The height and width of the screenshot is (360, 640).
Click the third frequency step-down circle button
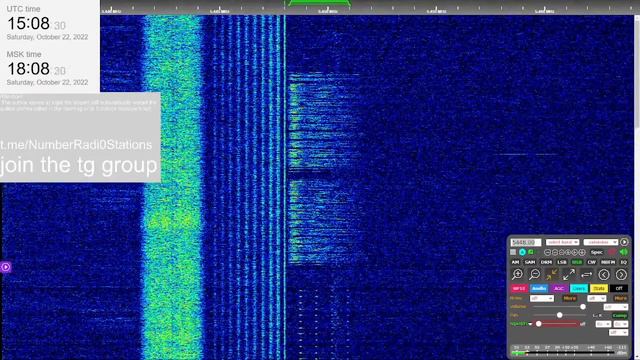pyautogui.click(x=561, y=252)
